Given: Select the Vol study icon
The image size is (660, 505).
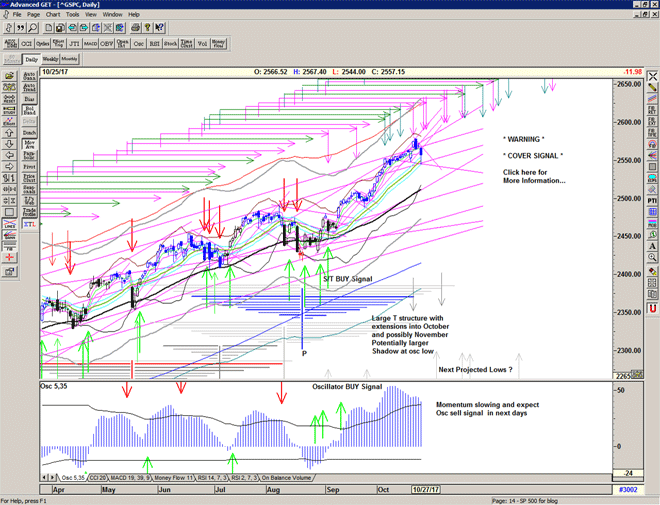Looking at the screenshot, I should coord(202,43).
